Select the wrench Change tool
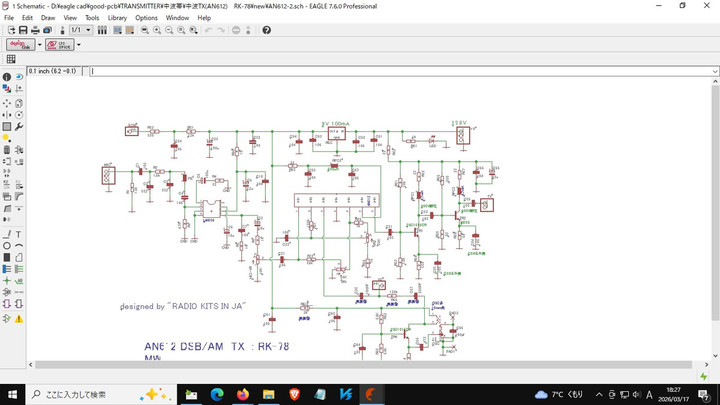The width and height of the screenshot is (720, 405). click(19, 127)
